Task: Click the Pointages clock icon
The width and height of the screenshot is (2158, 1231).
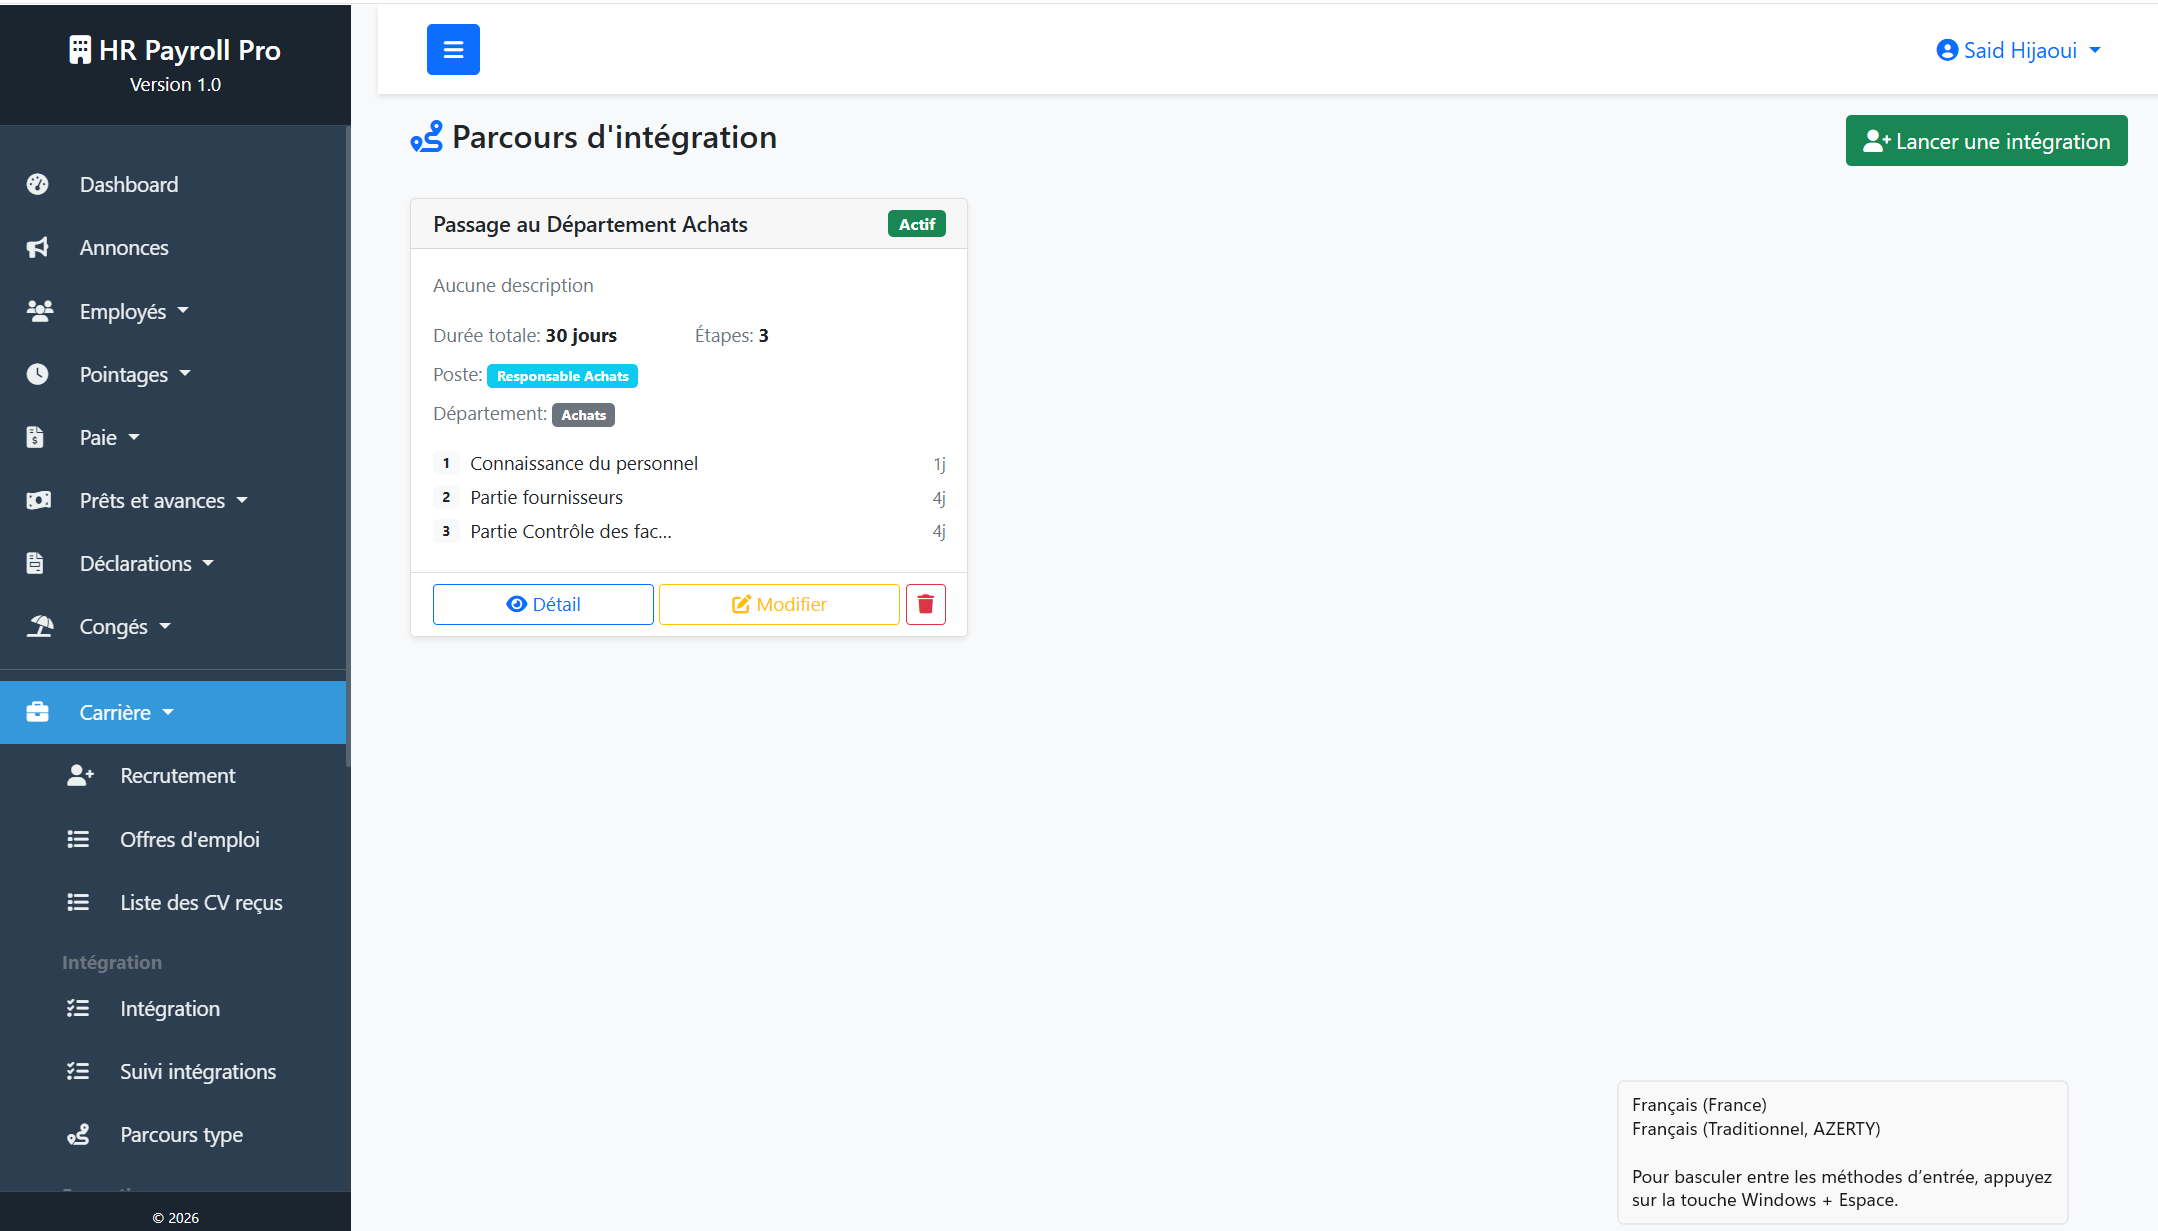Action: coord(38,374)
